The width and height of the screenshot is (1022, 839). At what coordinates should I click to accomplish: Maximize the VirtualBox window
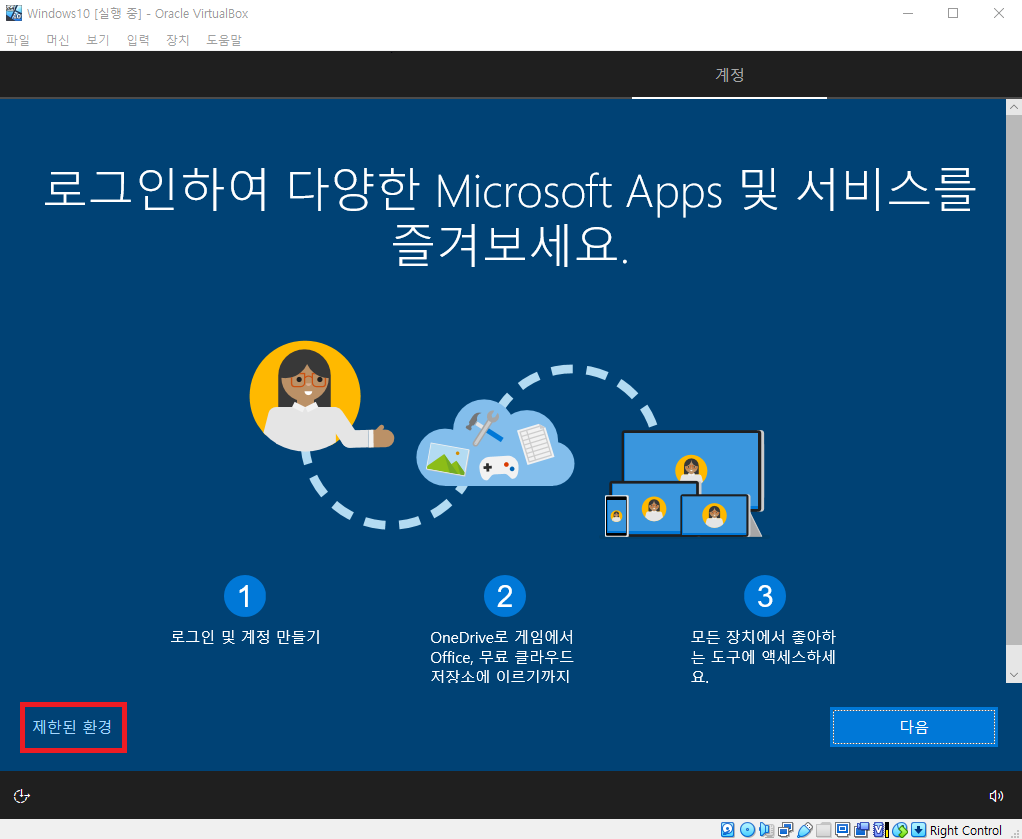[x=953, y=13]
